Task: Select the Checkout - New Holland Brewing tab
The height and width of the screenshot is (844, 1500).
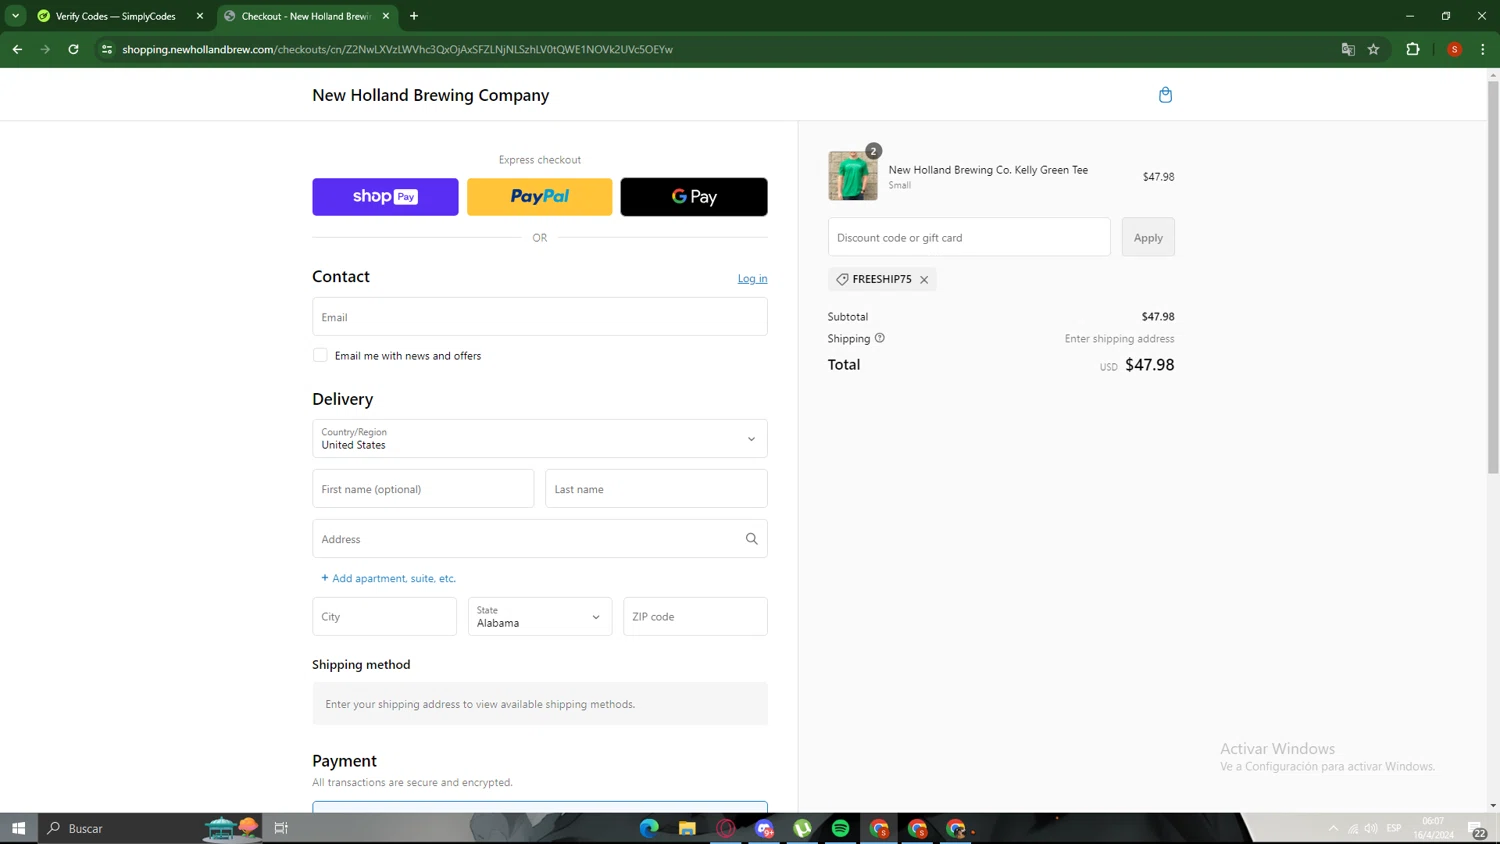Action: (x=305, y=16)
